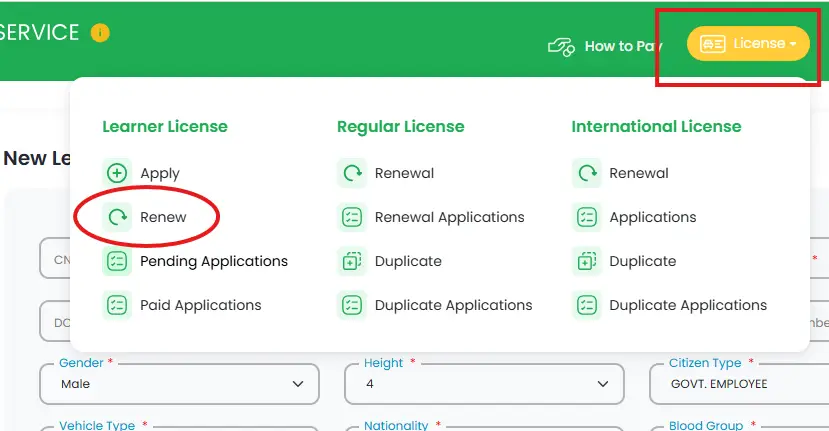Expand the Gender dropdown showing Male
Image resolution: width=829 pixels, height=431 pixels.
[x=180, y=384]
